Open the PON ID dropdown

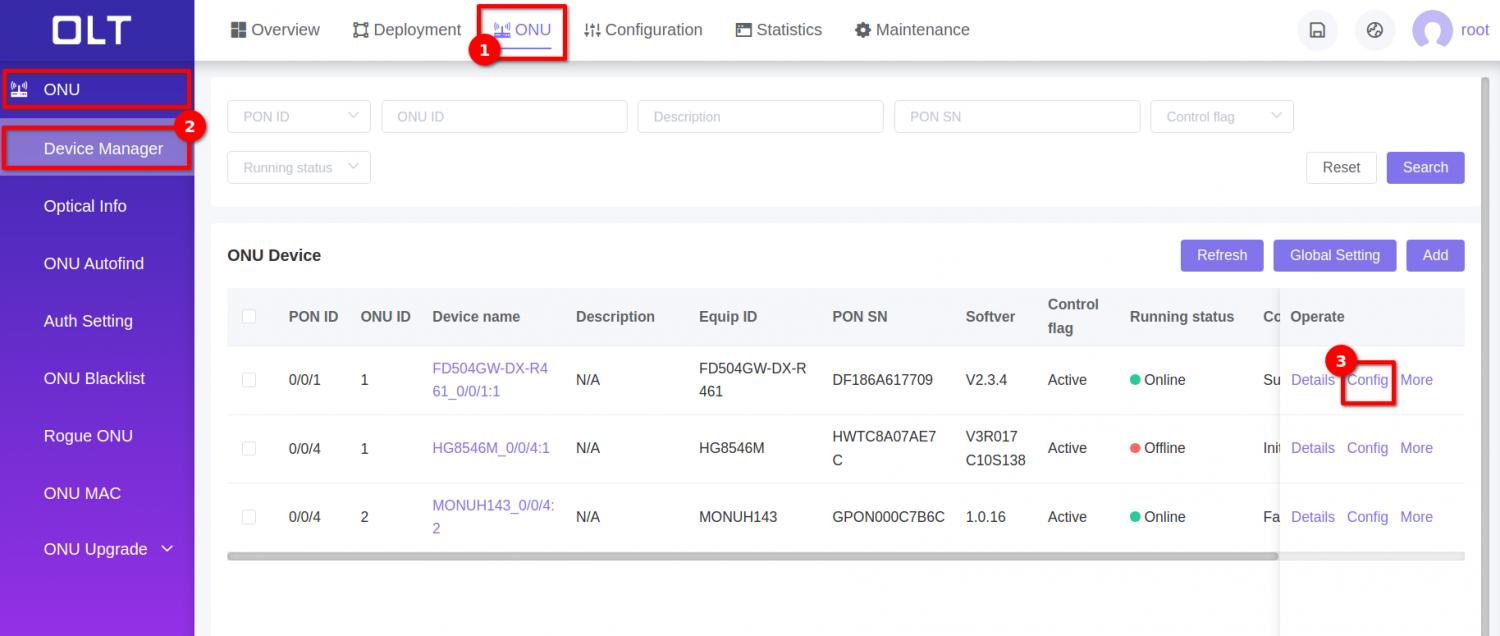(x=298, y=116)
